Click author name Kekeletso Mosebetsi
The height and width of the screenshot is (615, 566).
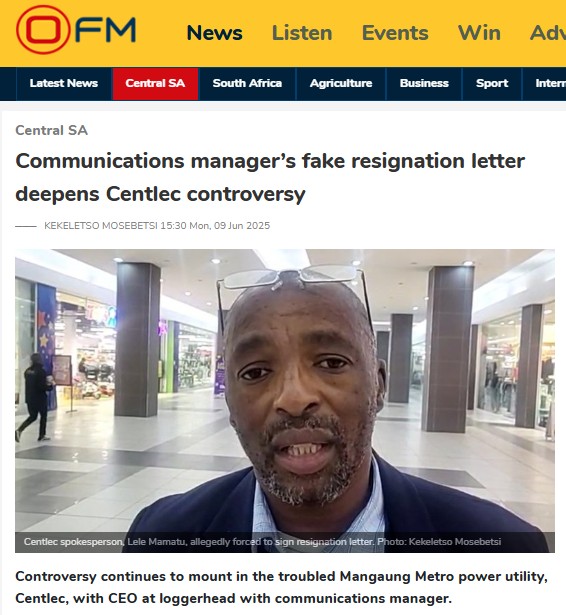click(x=101, y=226)
